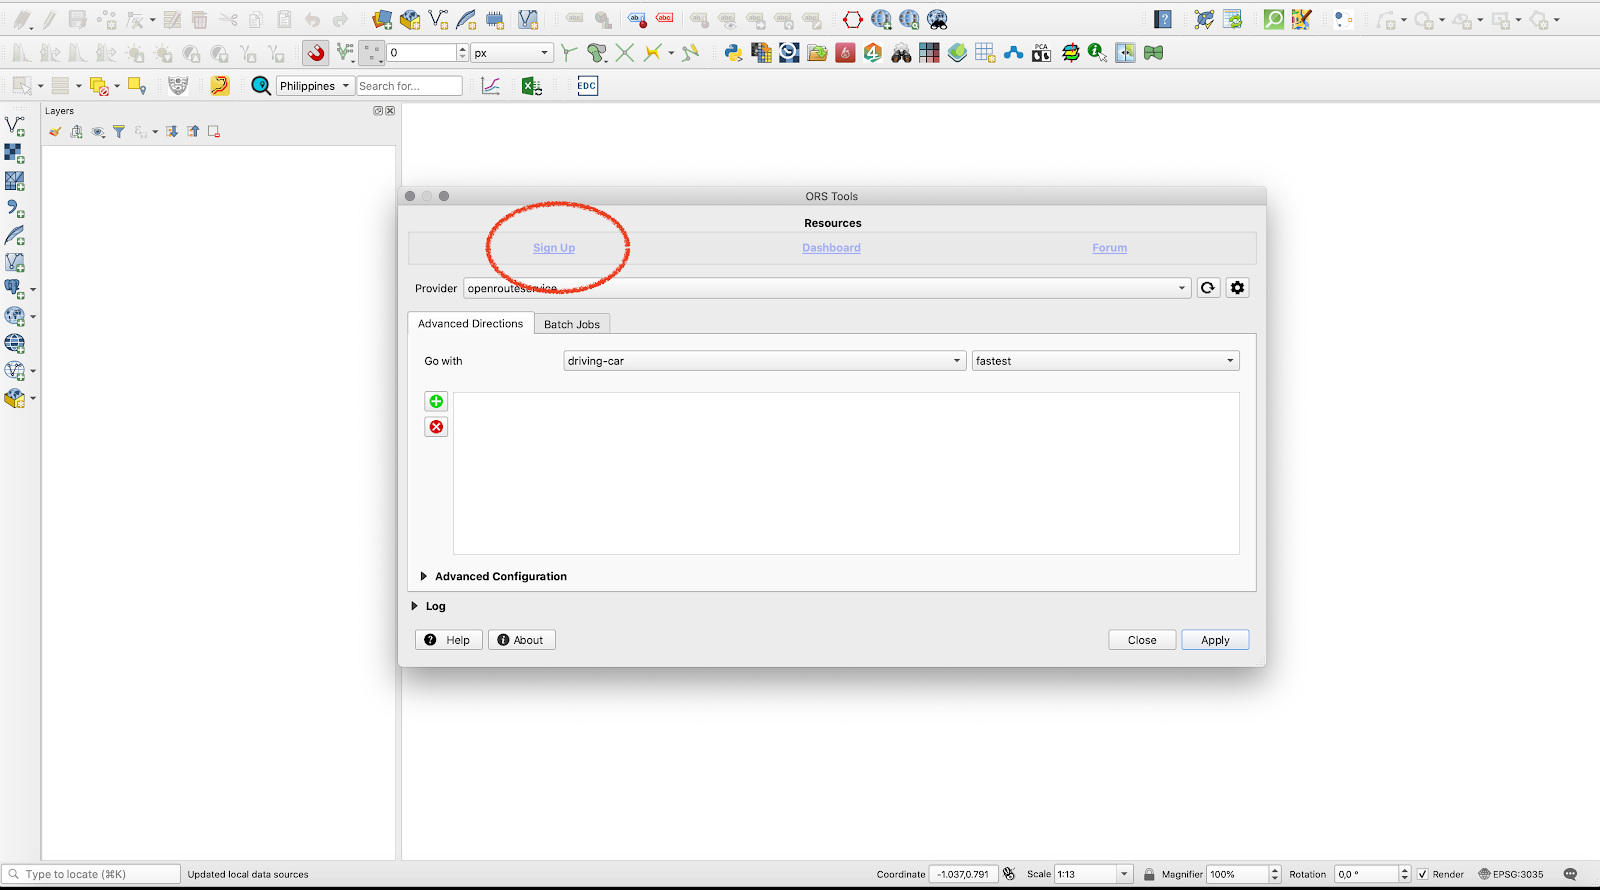
Task: Select the Advanced Directions tab
Action: (470, 324)
